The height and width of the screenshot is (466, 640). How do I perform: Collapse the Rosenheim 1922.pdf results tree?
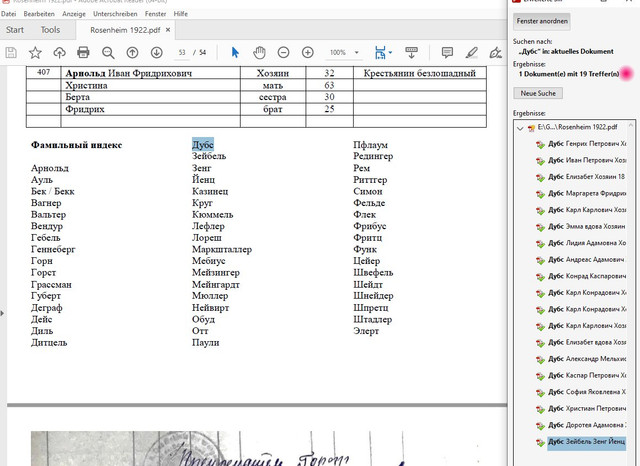tap(518, 129)
